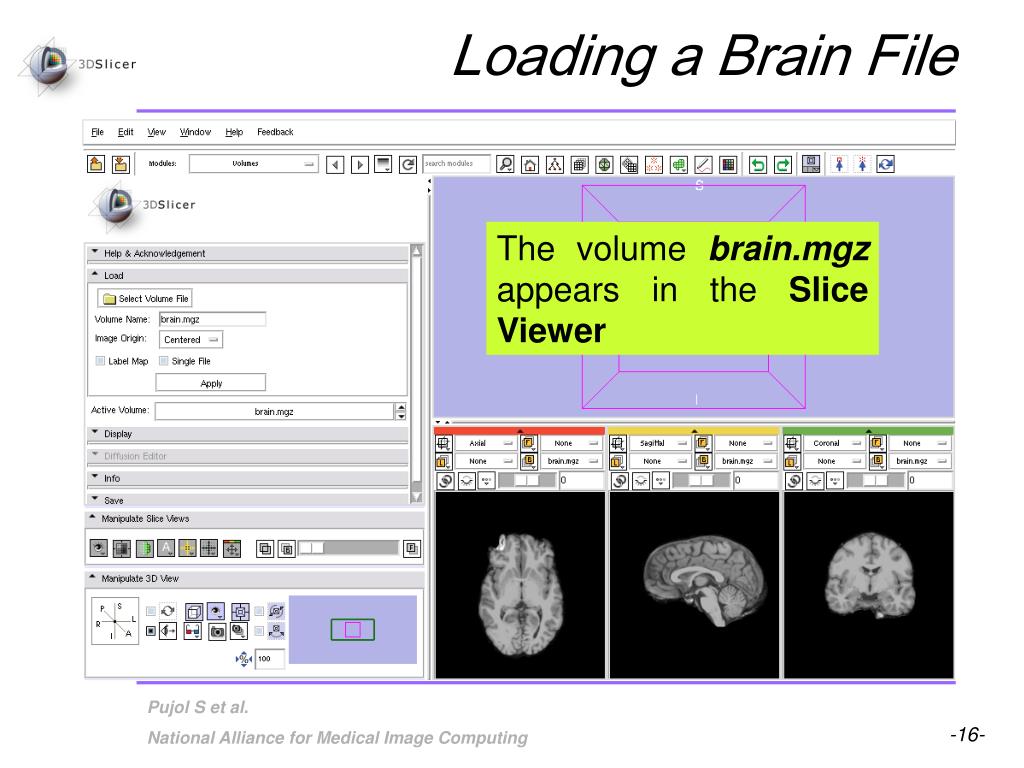Click the stereo red-blue glasses icon

click(x=193, y=631)
